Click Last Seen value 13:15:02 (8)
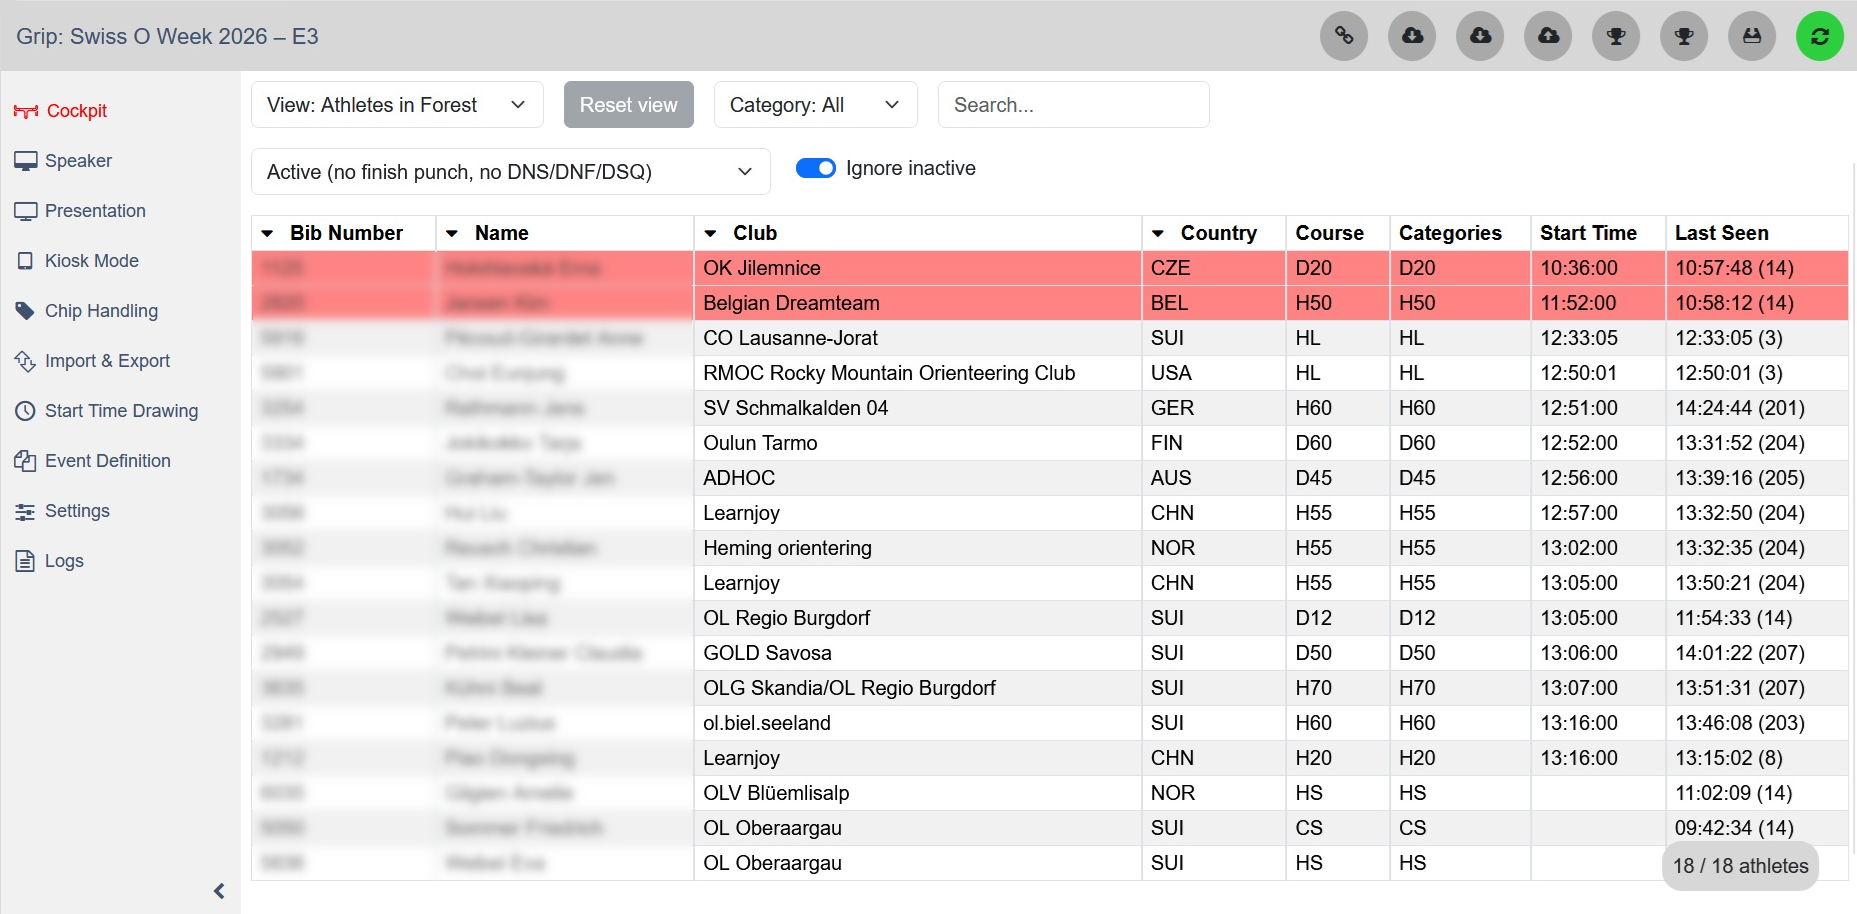Viewport: 1857px width, 914px height. point(1729,758)
